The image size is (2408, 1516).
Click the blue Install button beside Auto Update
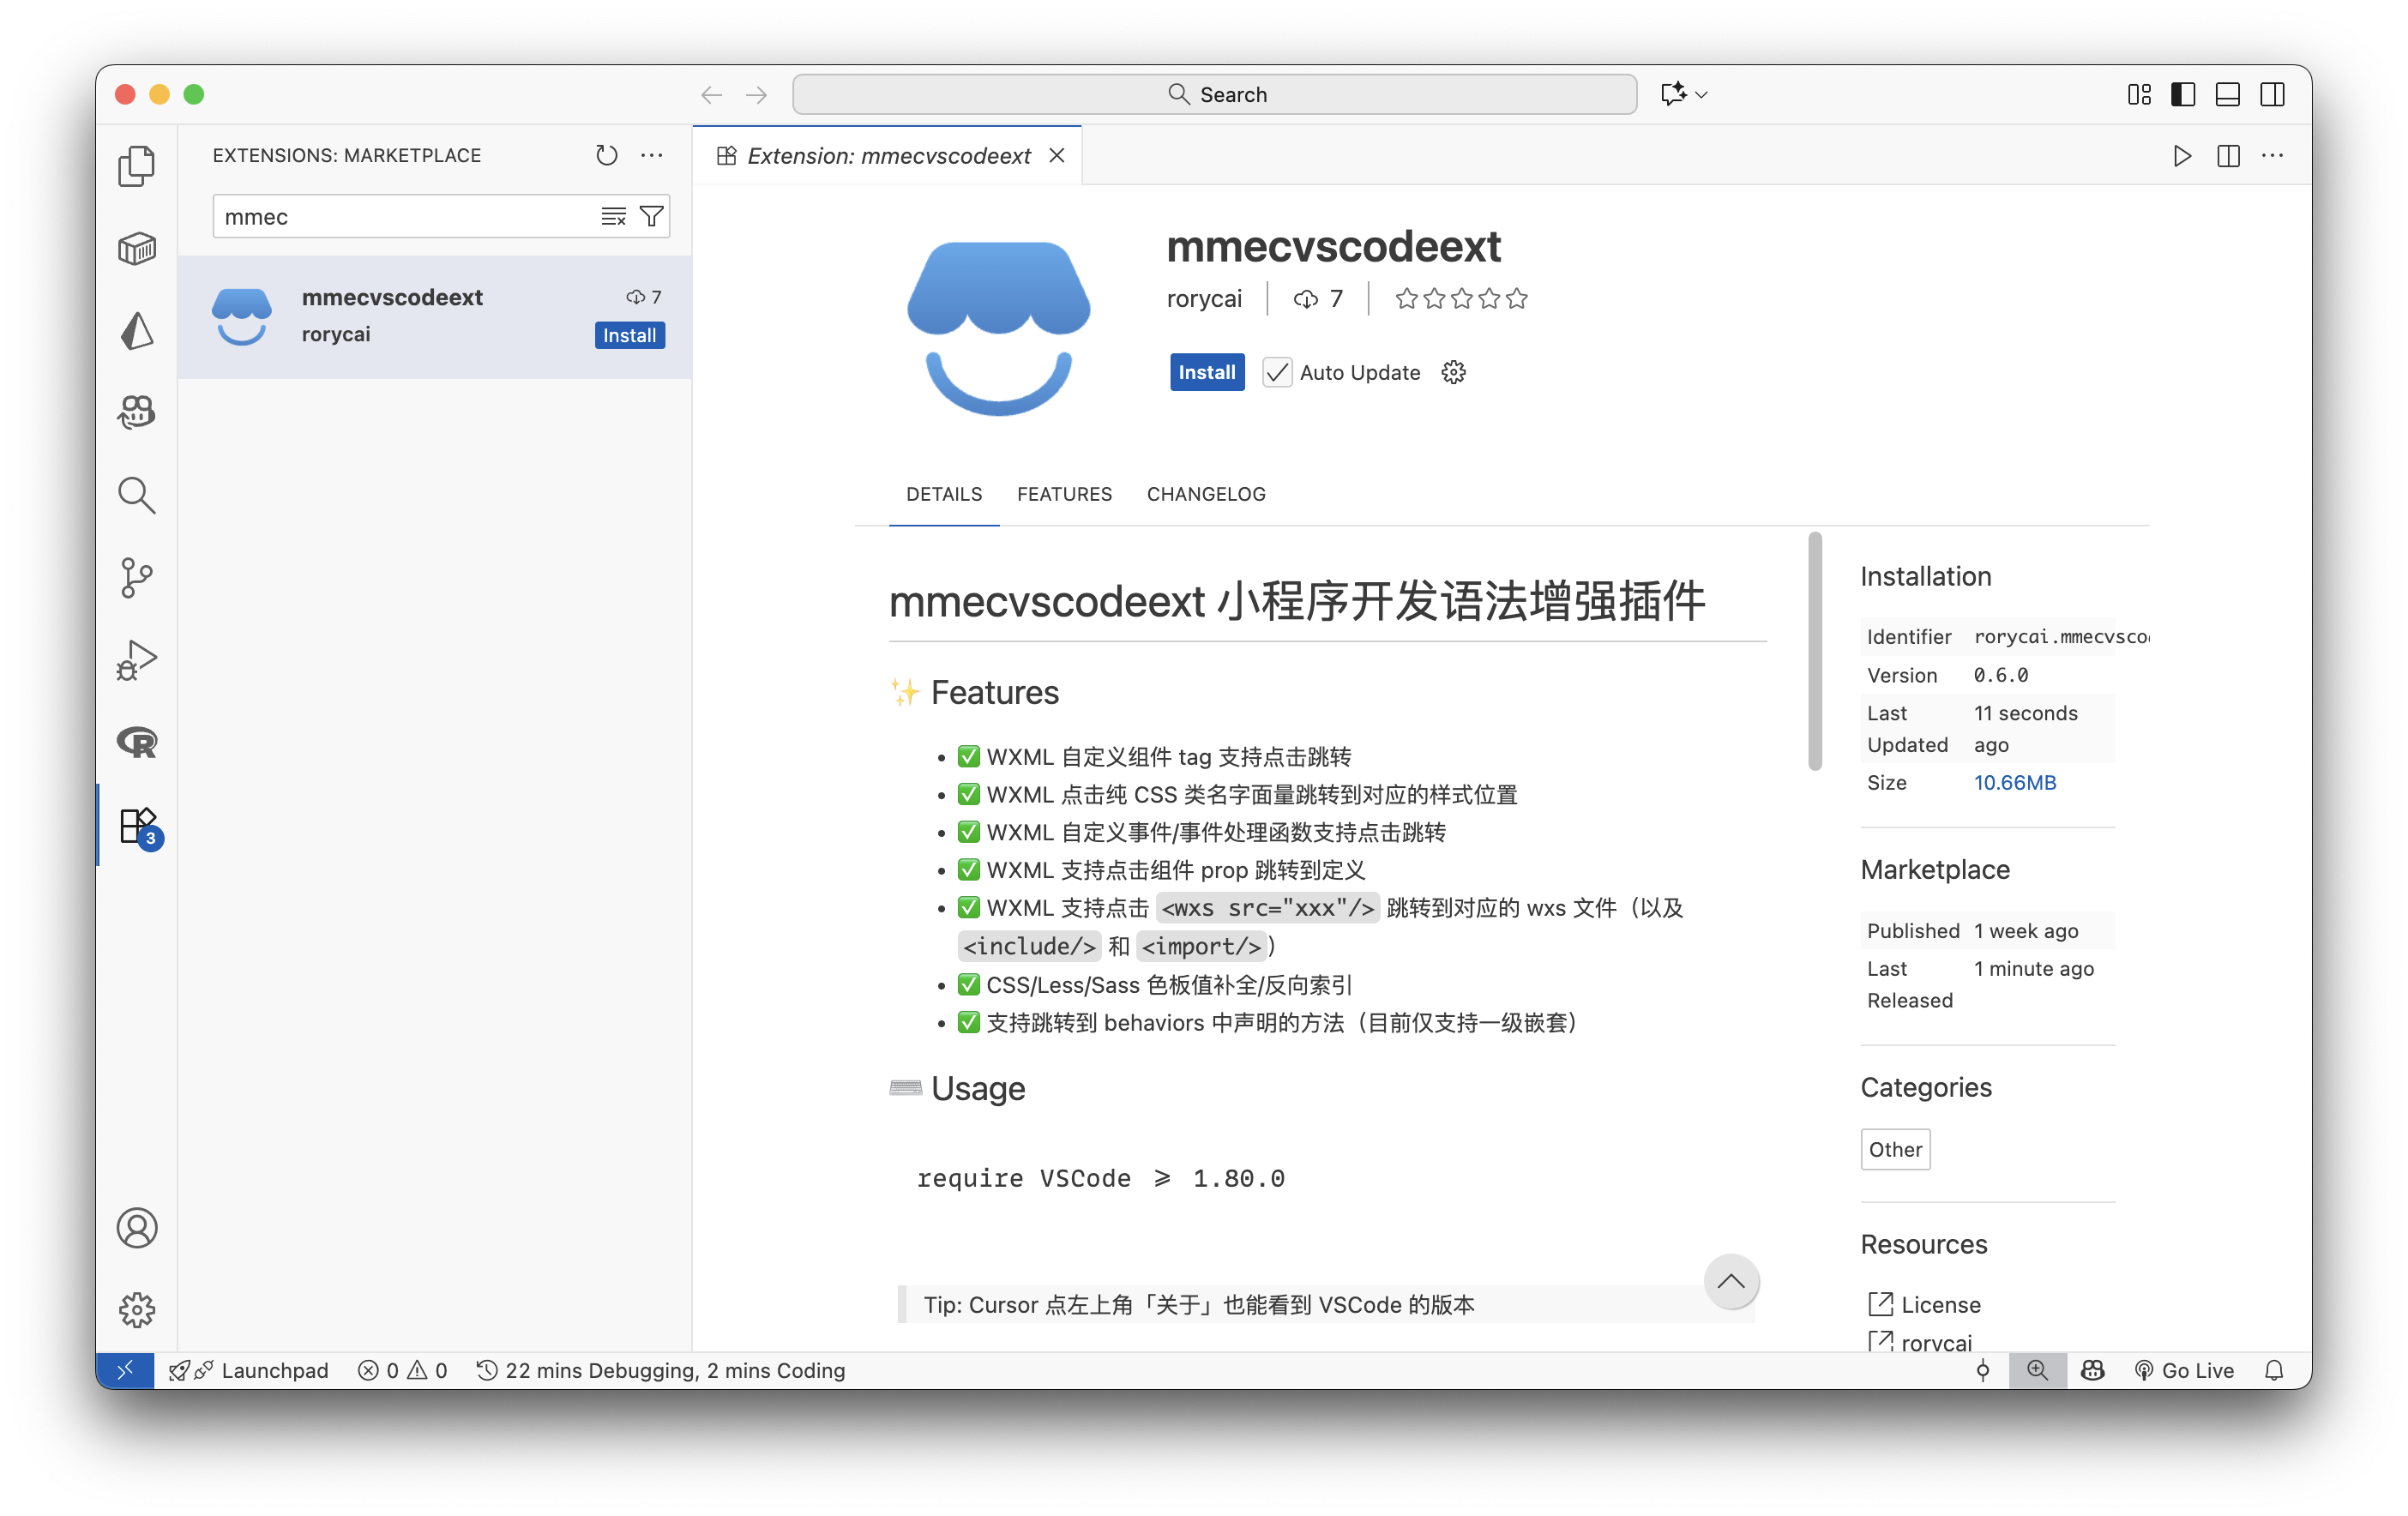(x=1207, y=372)
